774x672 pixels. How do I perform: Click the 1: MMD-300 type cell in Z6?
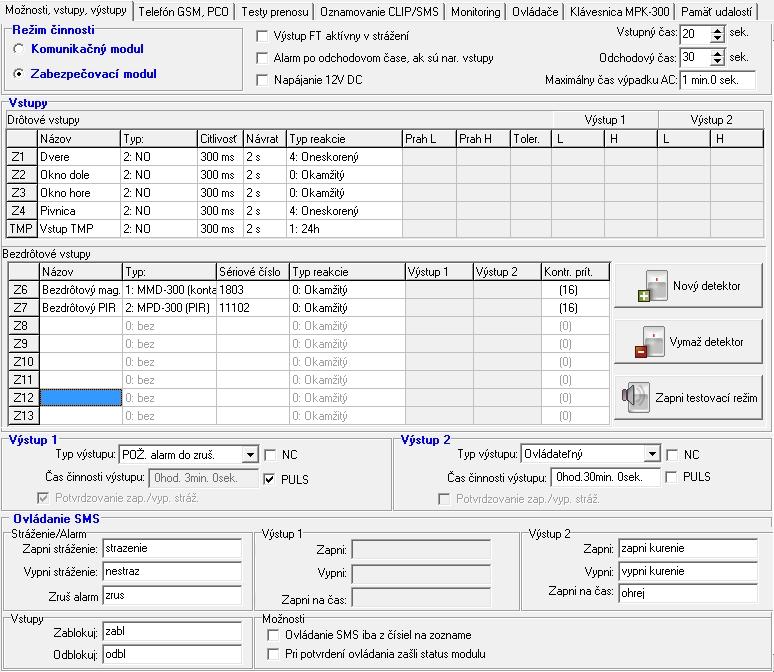coord(169,290)
